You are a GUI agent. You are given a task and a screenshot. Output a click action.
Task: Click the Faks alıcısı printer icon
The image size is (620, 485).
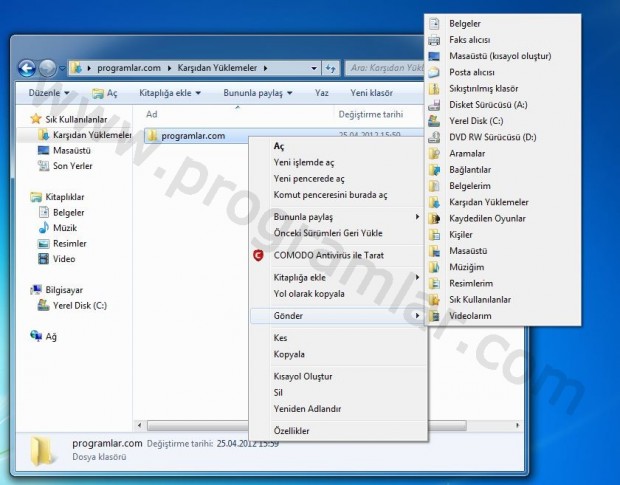click(434, 40)
